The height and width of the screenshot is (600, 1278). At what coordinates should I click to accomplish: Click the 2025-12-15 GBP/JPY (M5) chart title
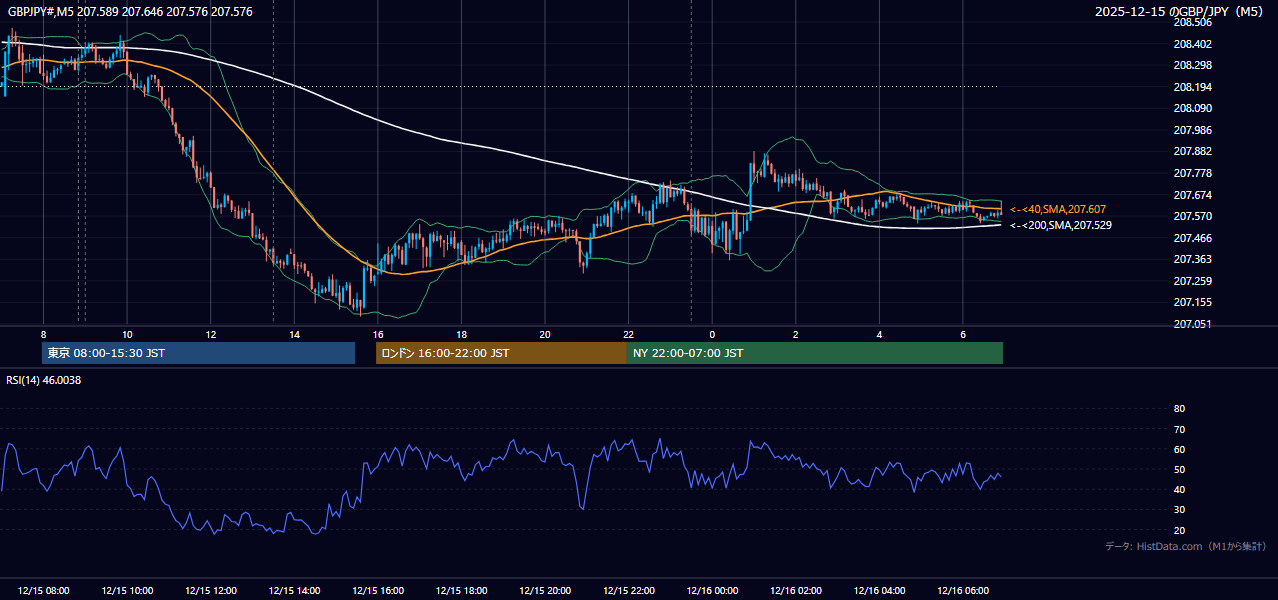pyautogui.click(x=1180, y=11)
